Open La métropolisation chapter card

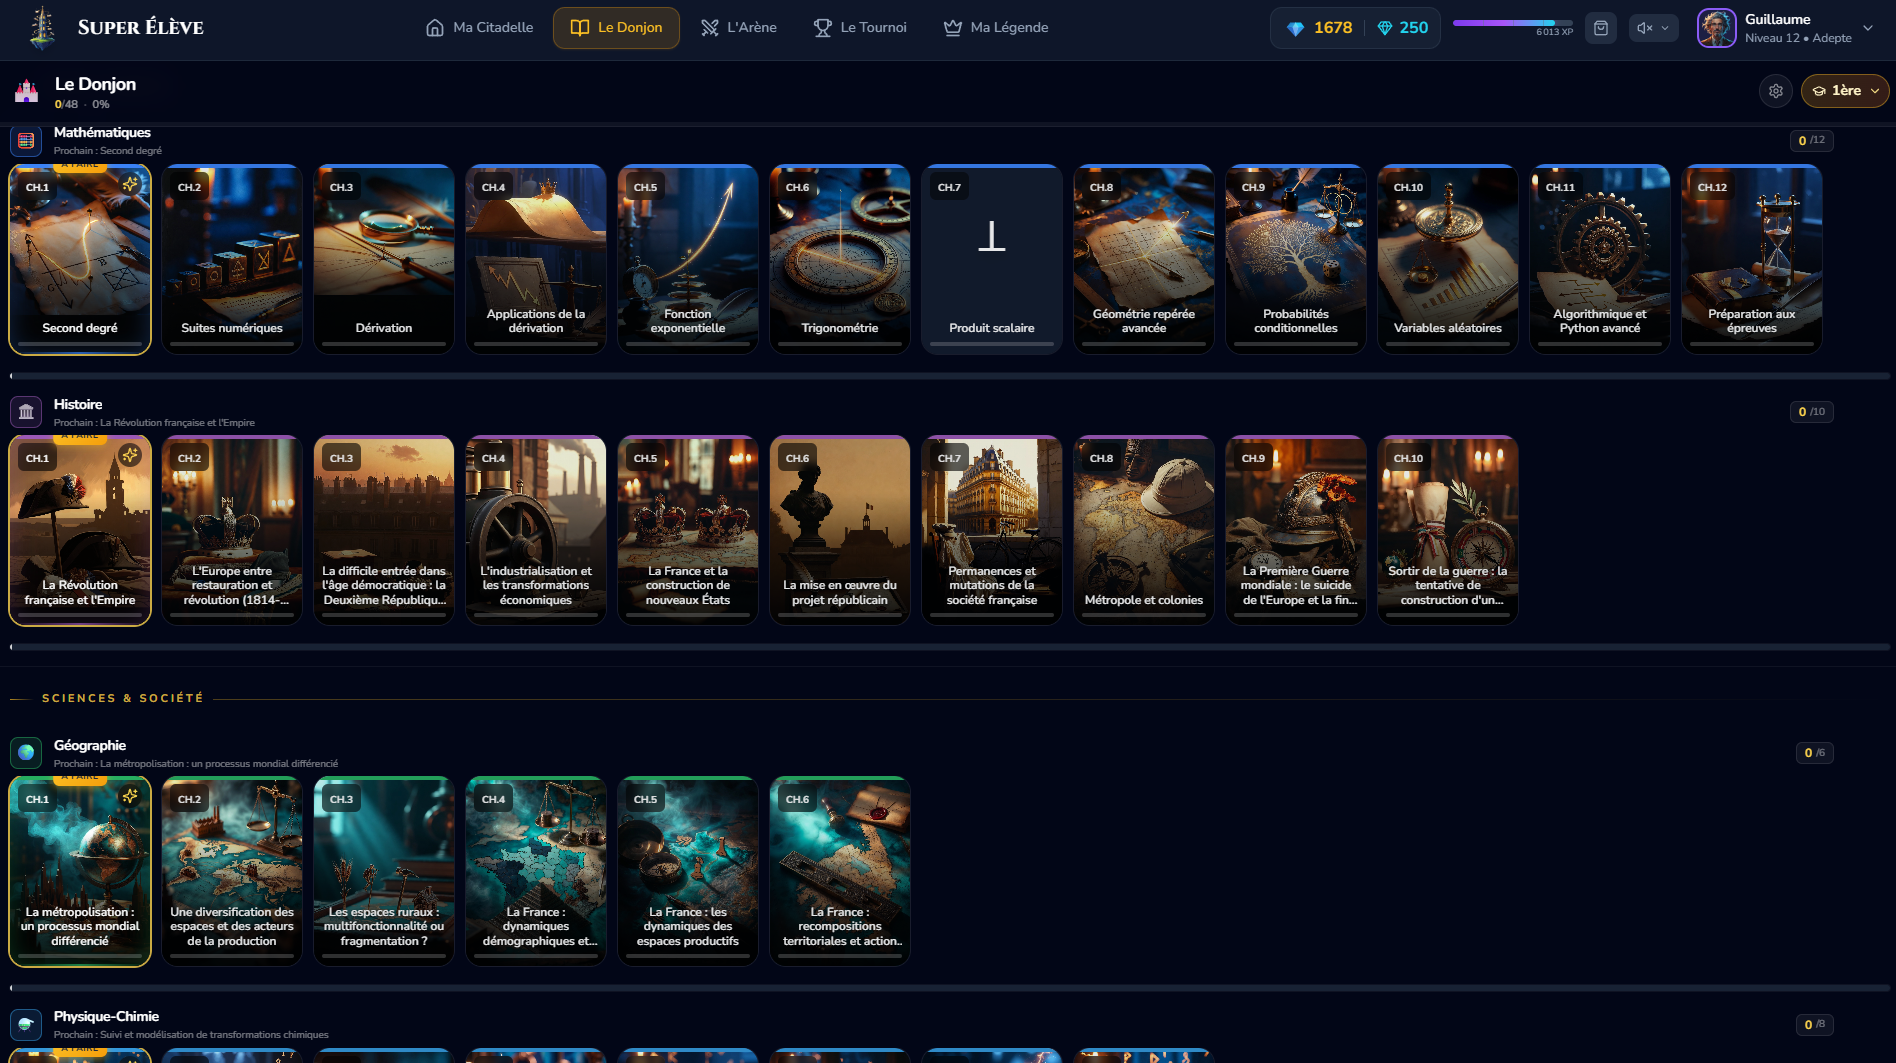pos(80,871)
